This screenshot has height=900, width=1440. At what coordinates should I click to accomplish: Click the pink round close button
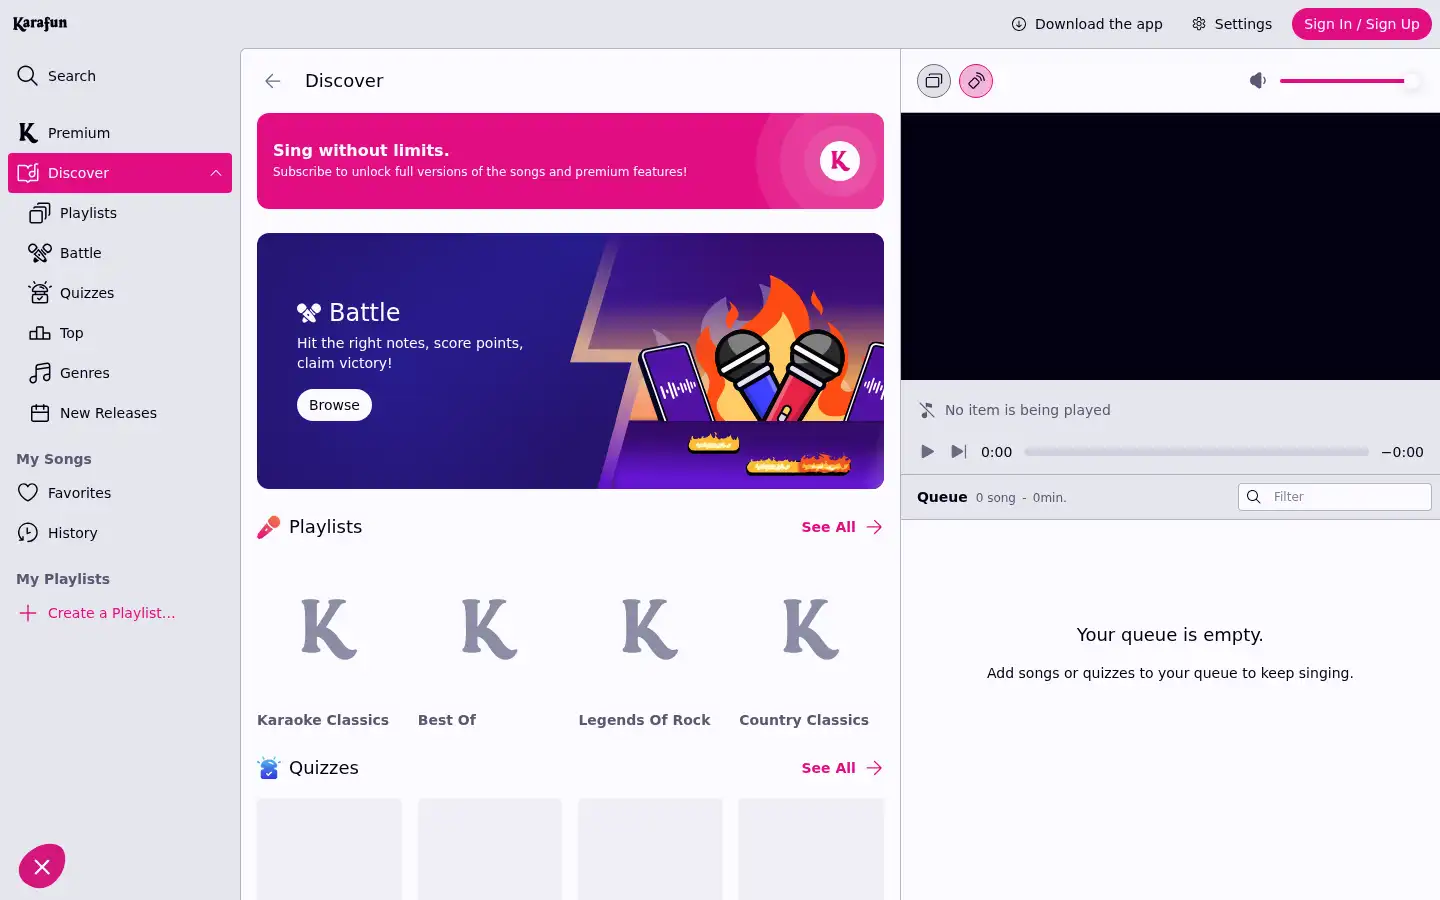tap(42, 867)
